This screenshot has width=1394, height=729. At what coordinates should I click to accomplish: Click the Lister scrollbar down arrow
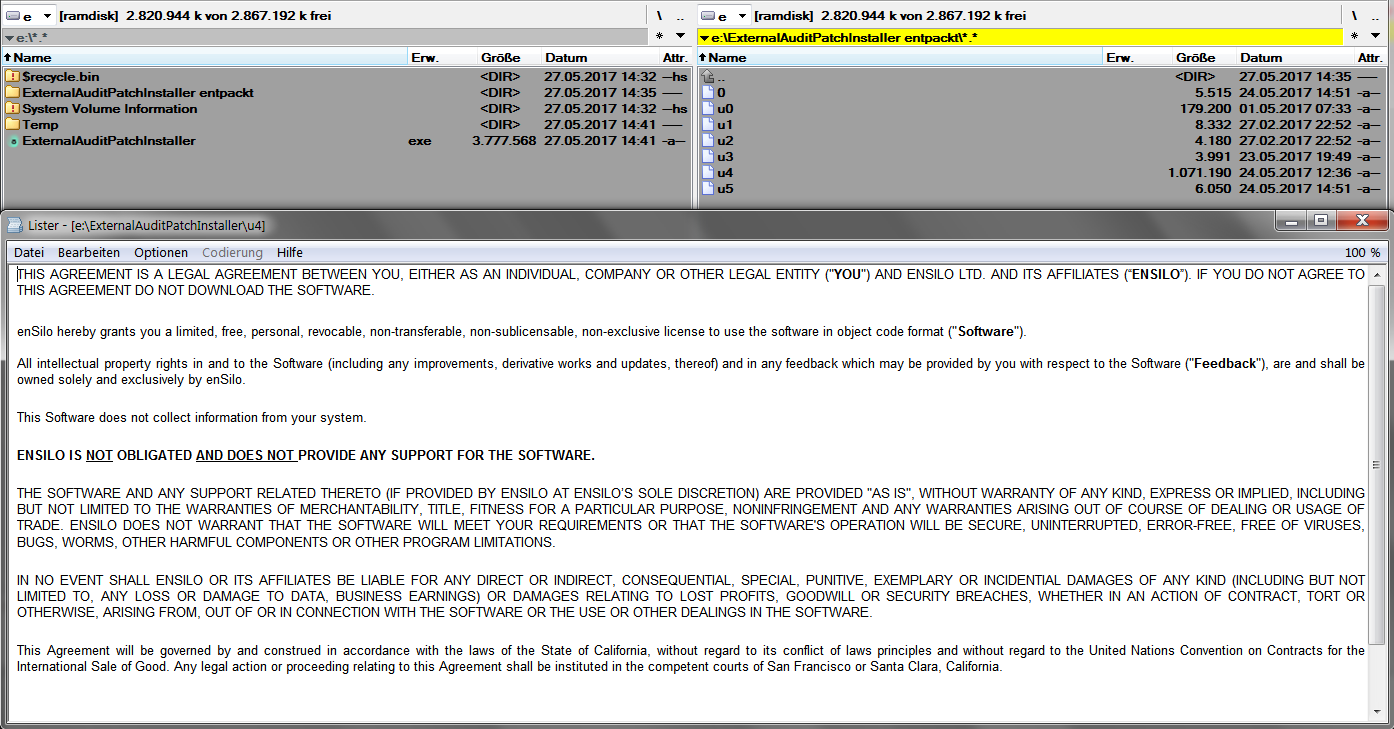[1378, 713]
